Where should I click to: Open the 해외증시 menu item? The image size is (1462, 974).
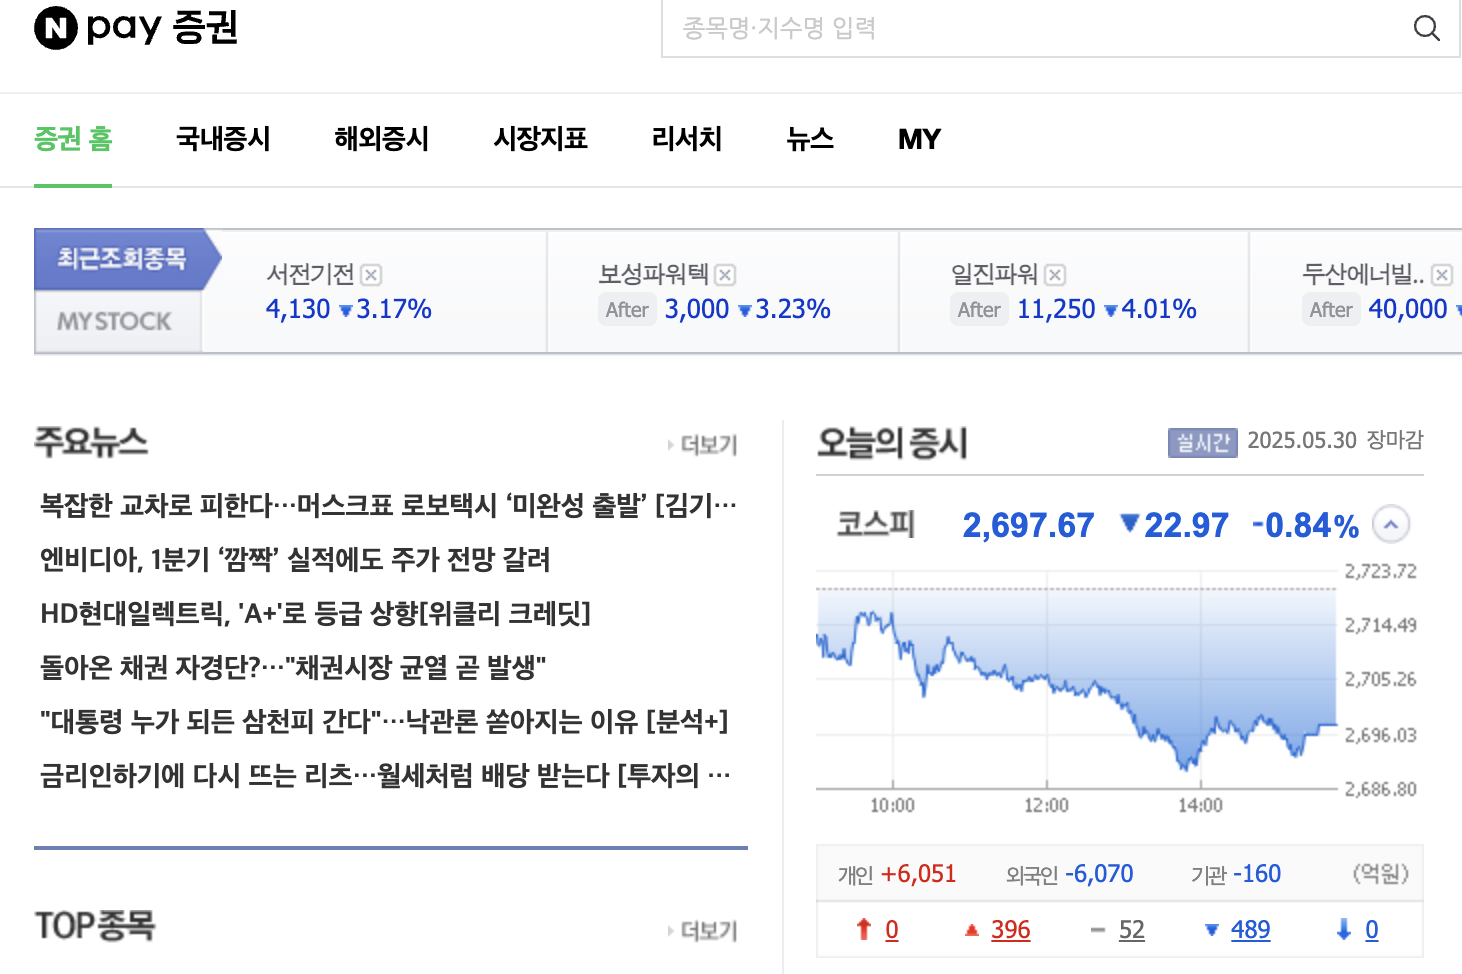(x=381, y=139)
